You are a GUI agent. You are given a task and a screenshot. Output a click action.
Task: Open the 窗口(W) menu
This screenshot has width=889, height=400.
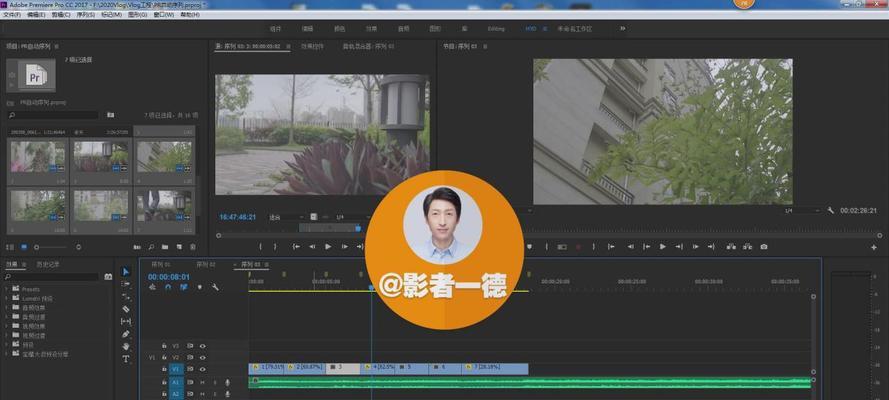[x=162, y=14]
